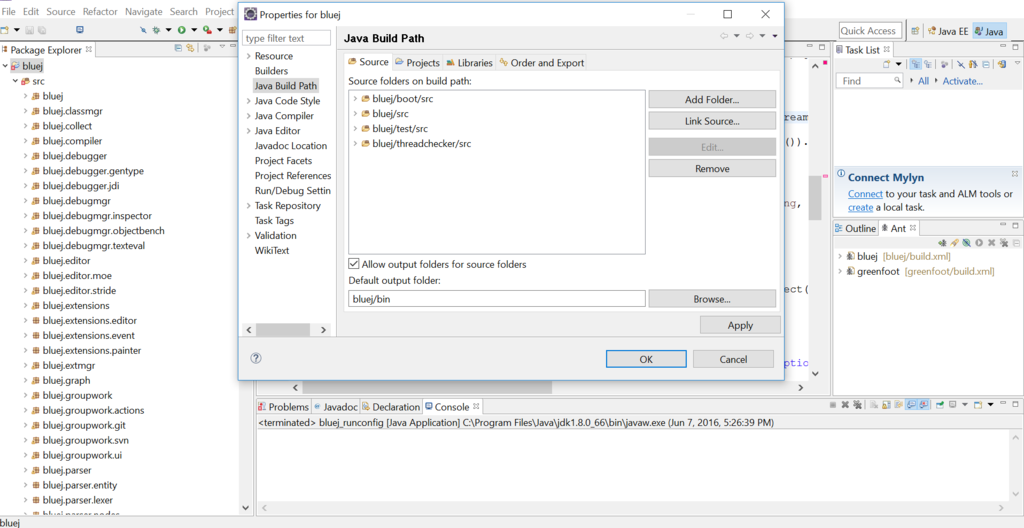The height and width of the screenshot is (528, 1024).
Task: Click Run Default Target icon in Ant view
Action: tap(979, 243)
